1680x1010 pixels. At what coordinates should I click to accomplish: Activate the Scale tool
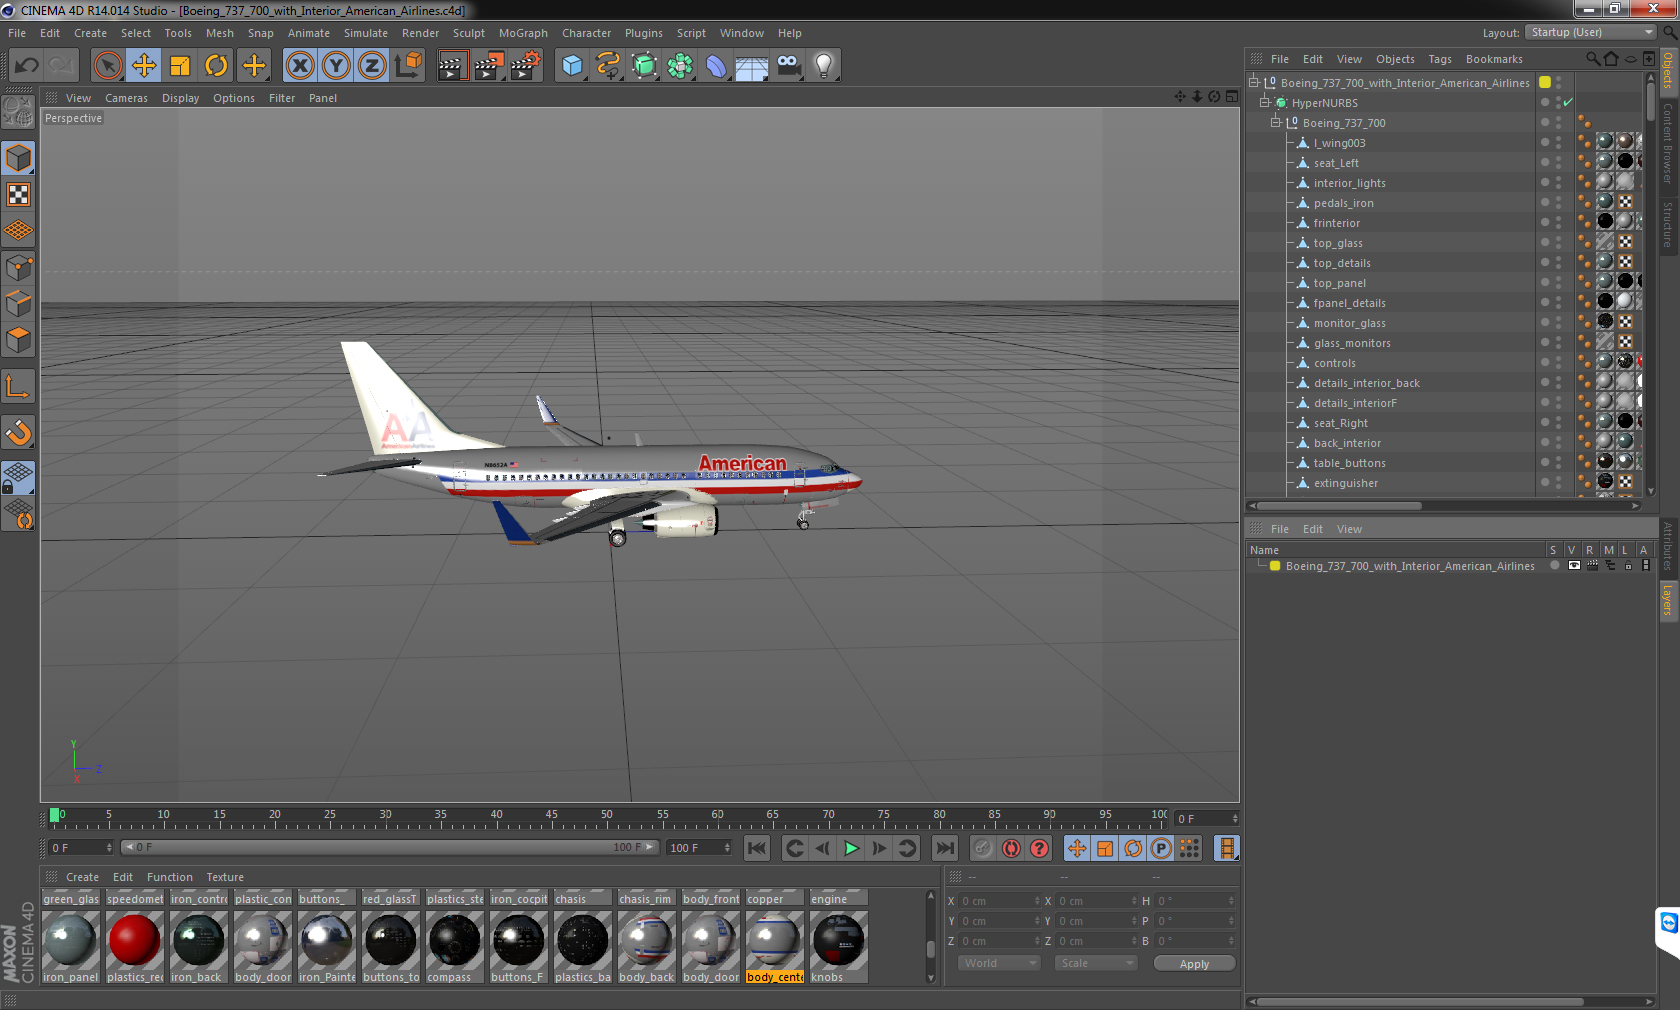[x=180, y=66]
